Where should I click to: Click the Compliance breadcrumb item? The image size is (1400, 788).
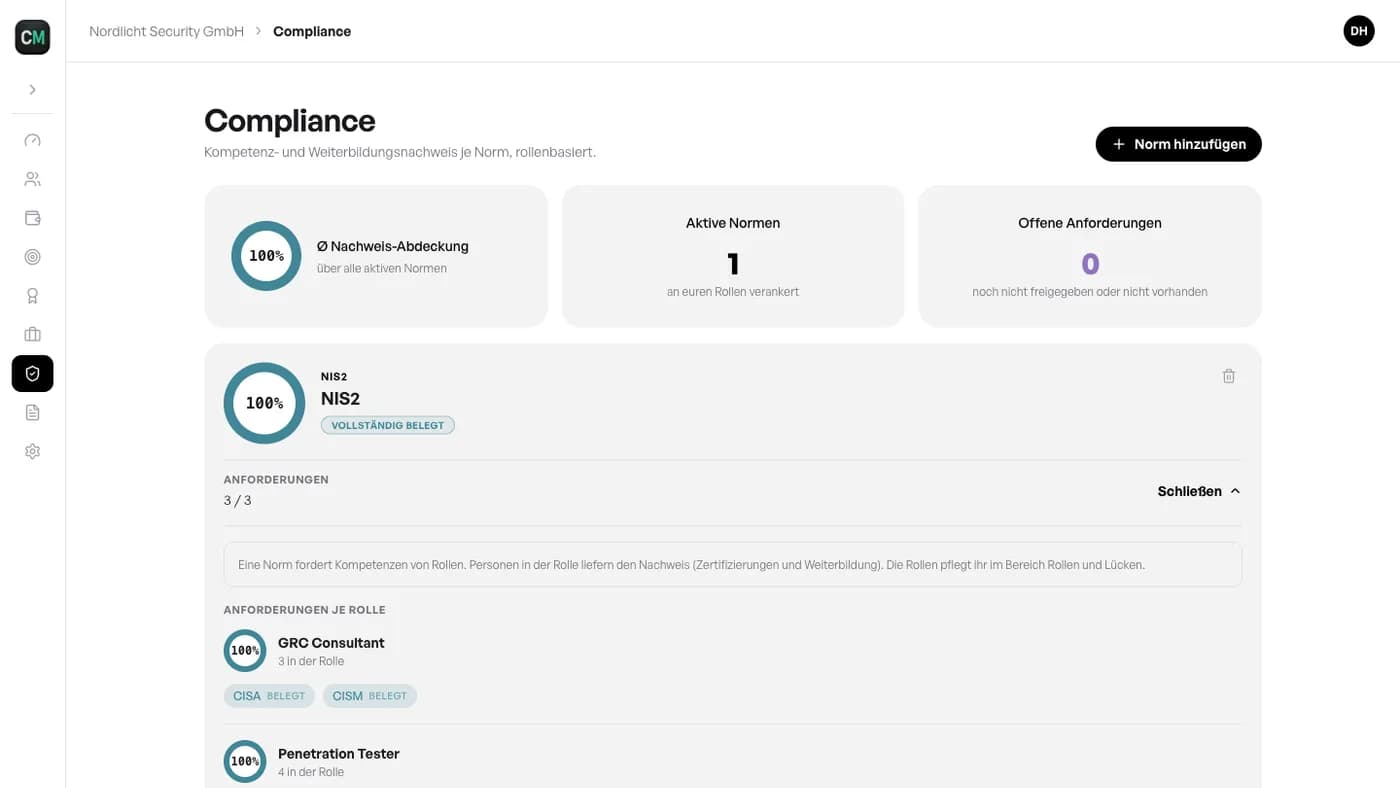point(312,31)
